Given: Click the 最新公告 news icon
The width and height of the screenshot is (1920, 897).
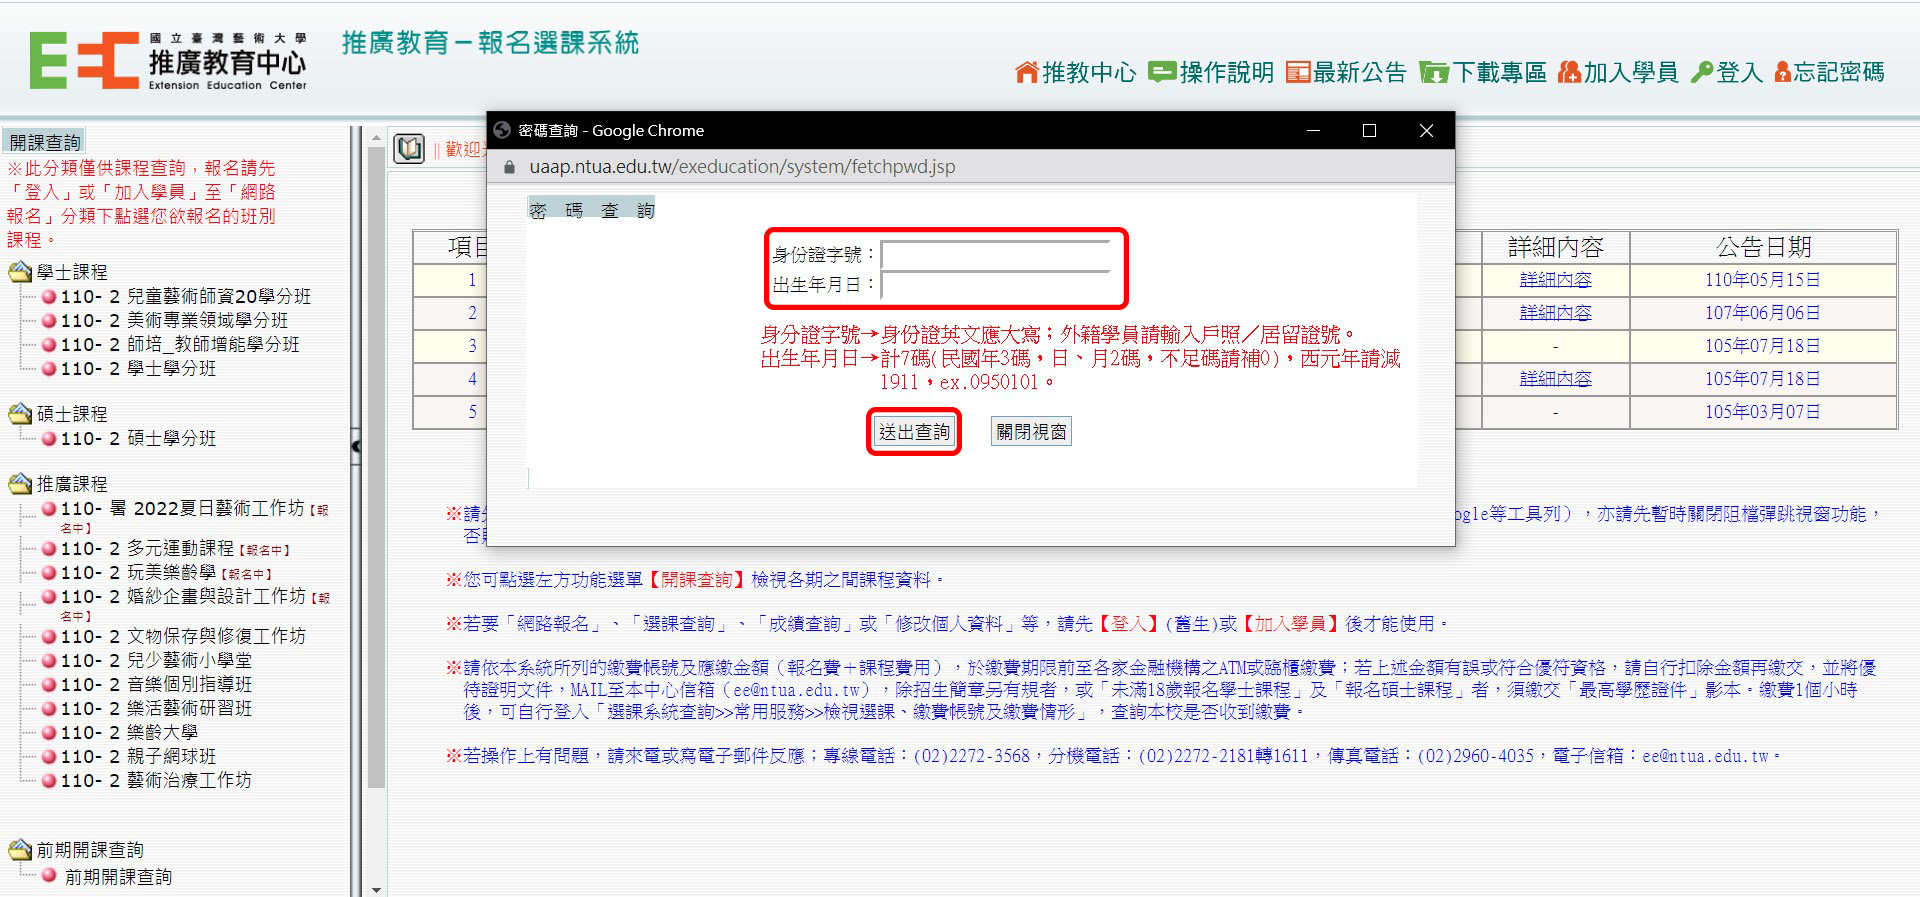Looking at the screenshot, I should click(1298, 72).
